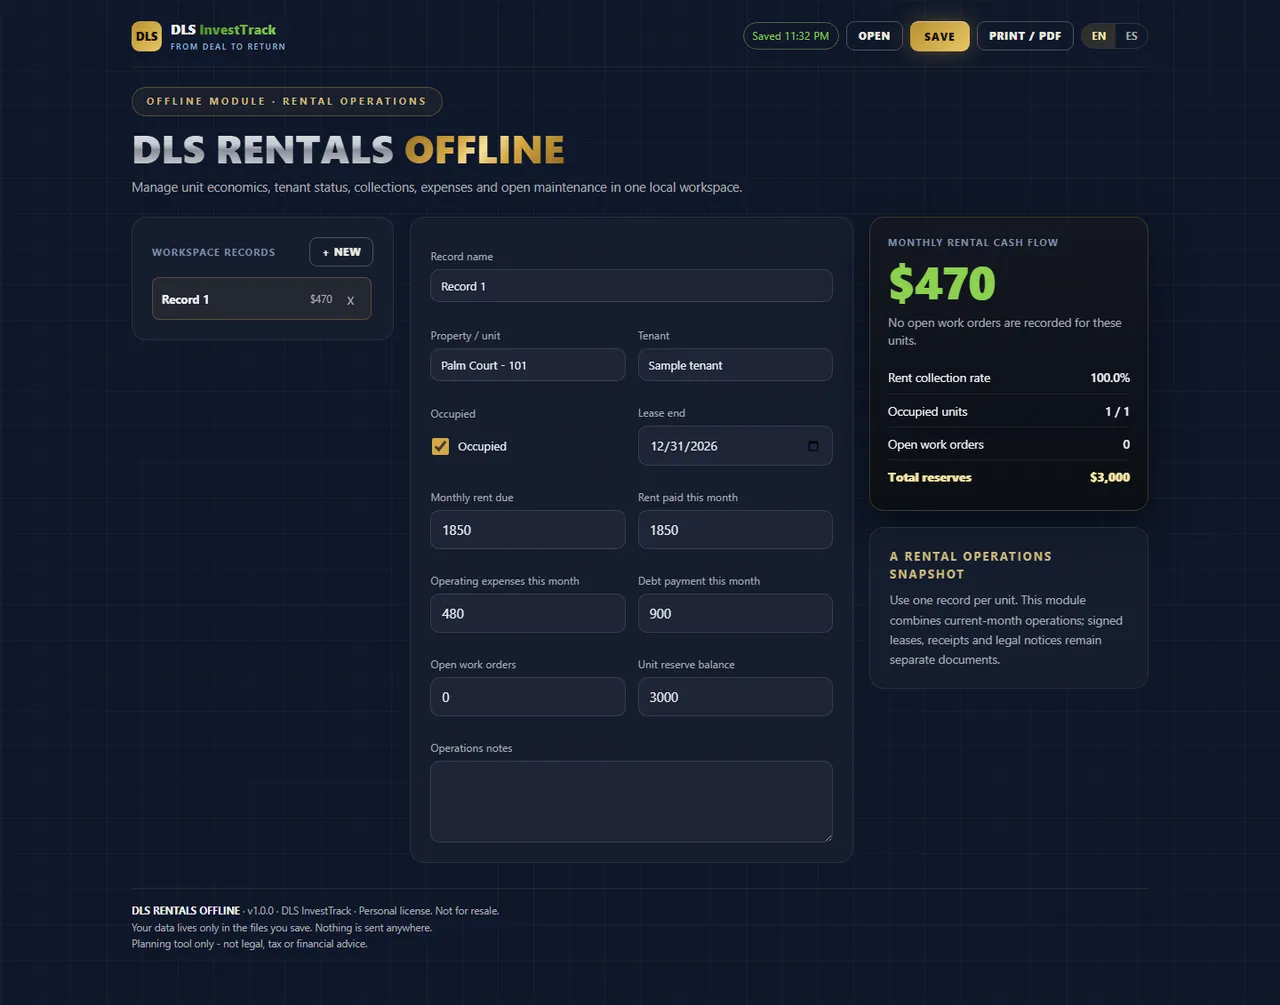Viewport: 1280px width, 1005px height.
Task: Click the Occupied units 1 / 1 value
Action: pos(1117,412)
